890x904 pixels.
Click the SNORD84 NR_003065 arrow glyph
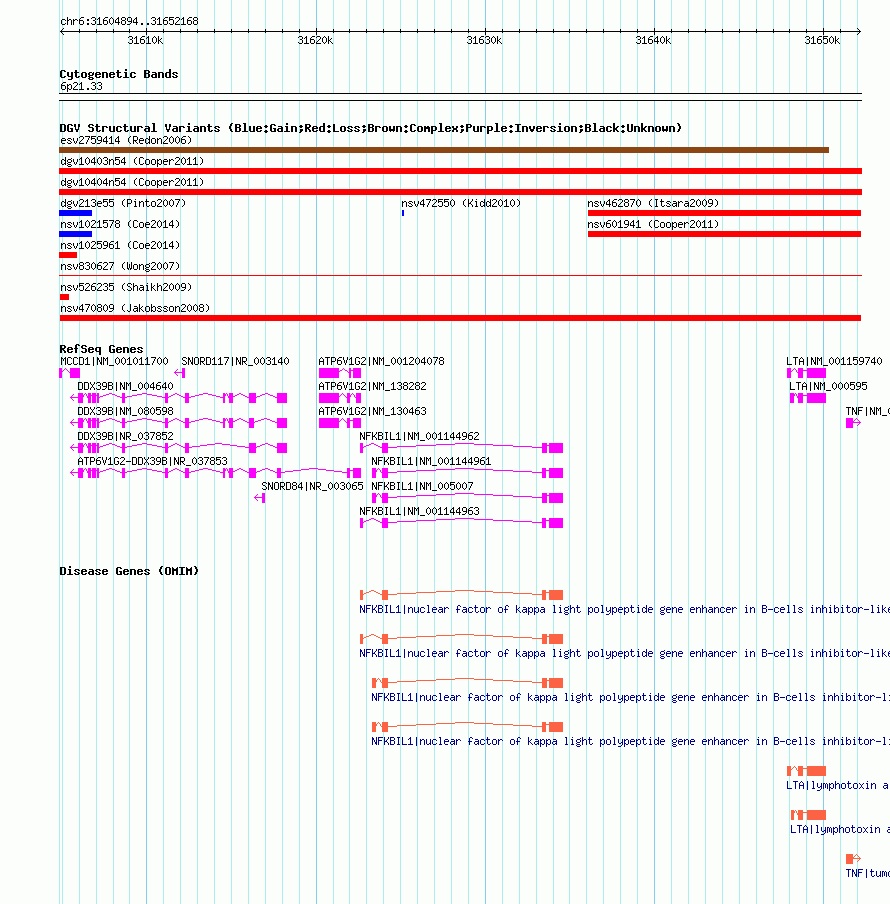click(x=259, y=498)
